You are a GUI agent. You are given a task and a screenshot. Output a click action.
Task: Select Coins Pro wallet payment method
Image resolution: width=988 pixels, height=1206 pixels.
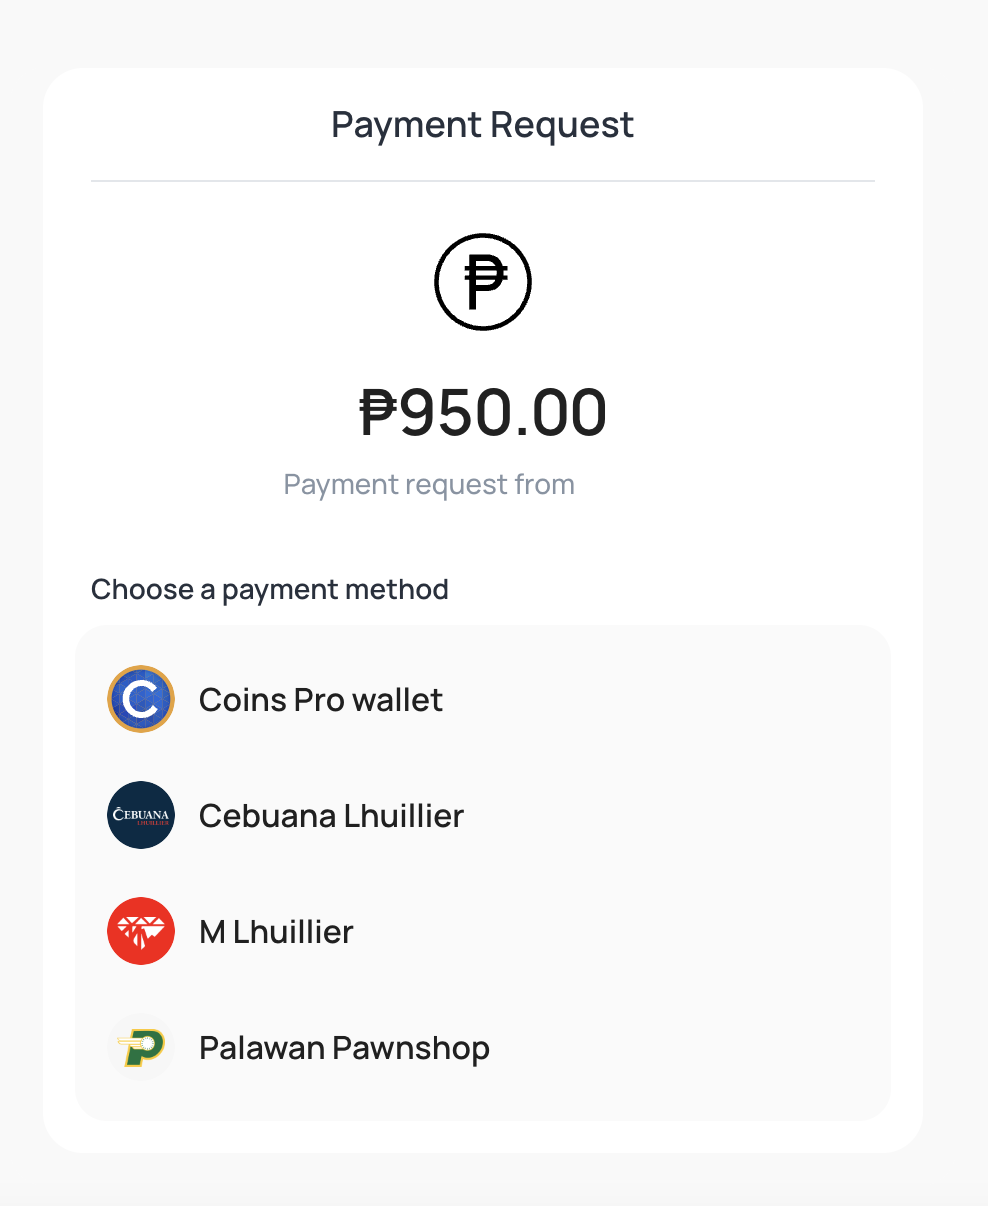(320, 700)
